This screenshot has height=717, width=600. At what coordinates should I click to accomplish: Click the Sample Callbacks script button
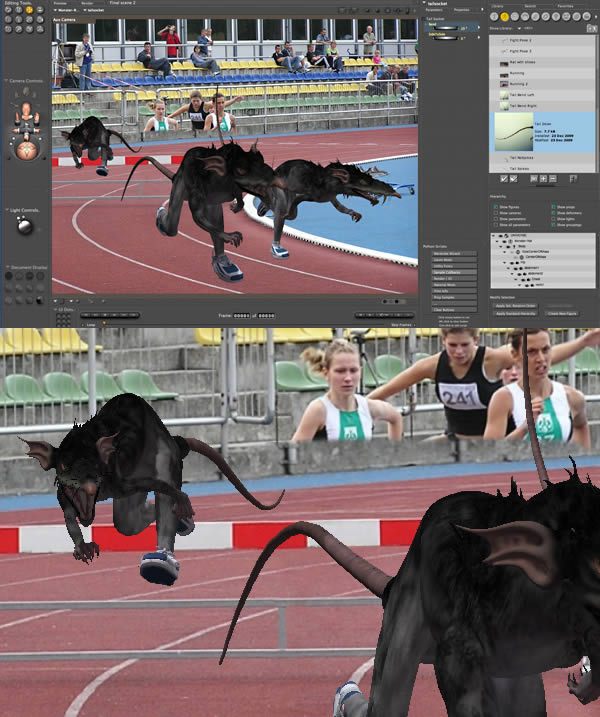tap(454, 272)
